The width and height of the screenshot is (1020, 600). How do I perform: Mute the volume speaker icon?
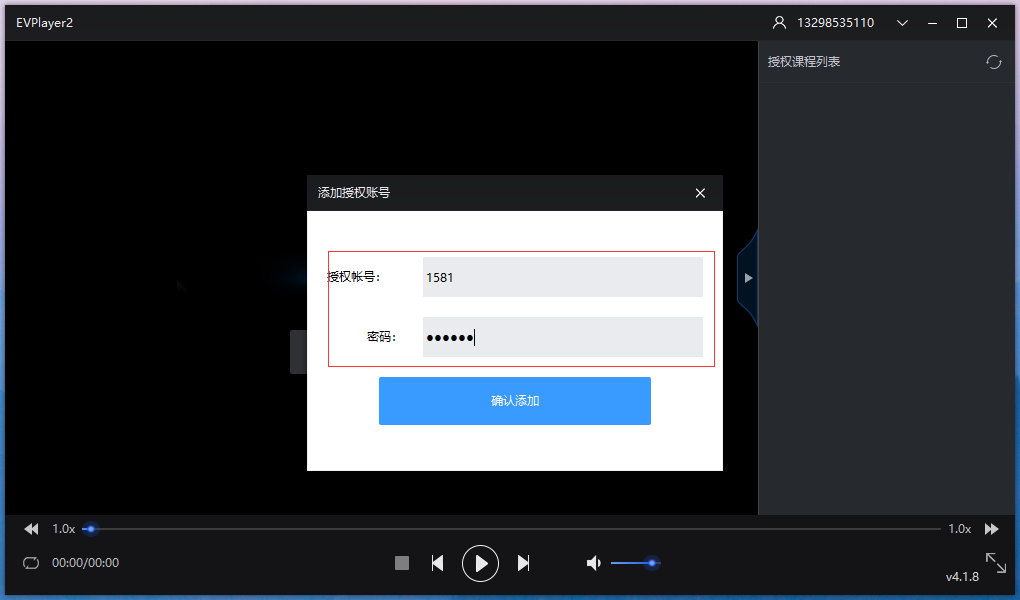pyautogui.click(x=593, y=563)
